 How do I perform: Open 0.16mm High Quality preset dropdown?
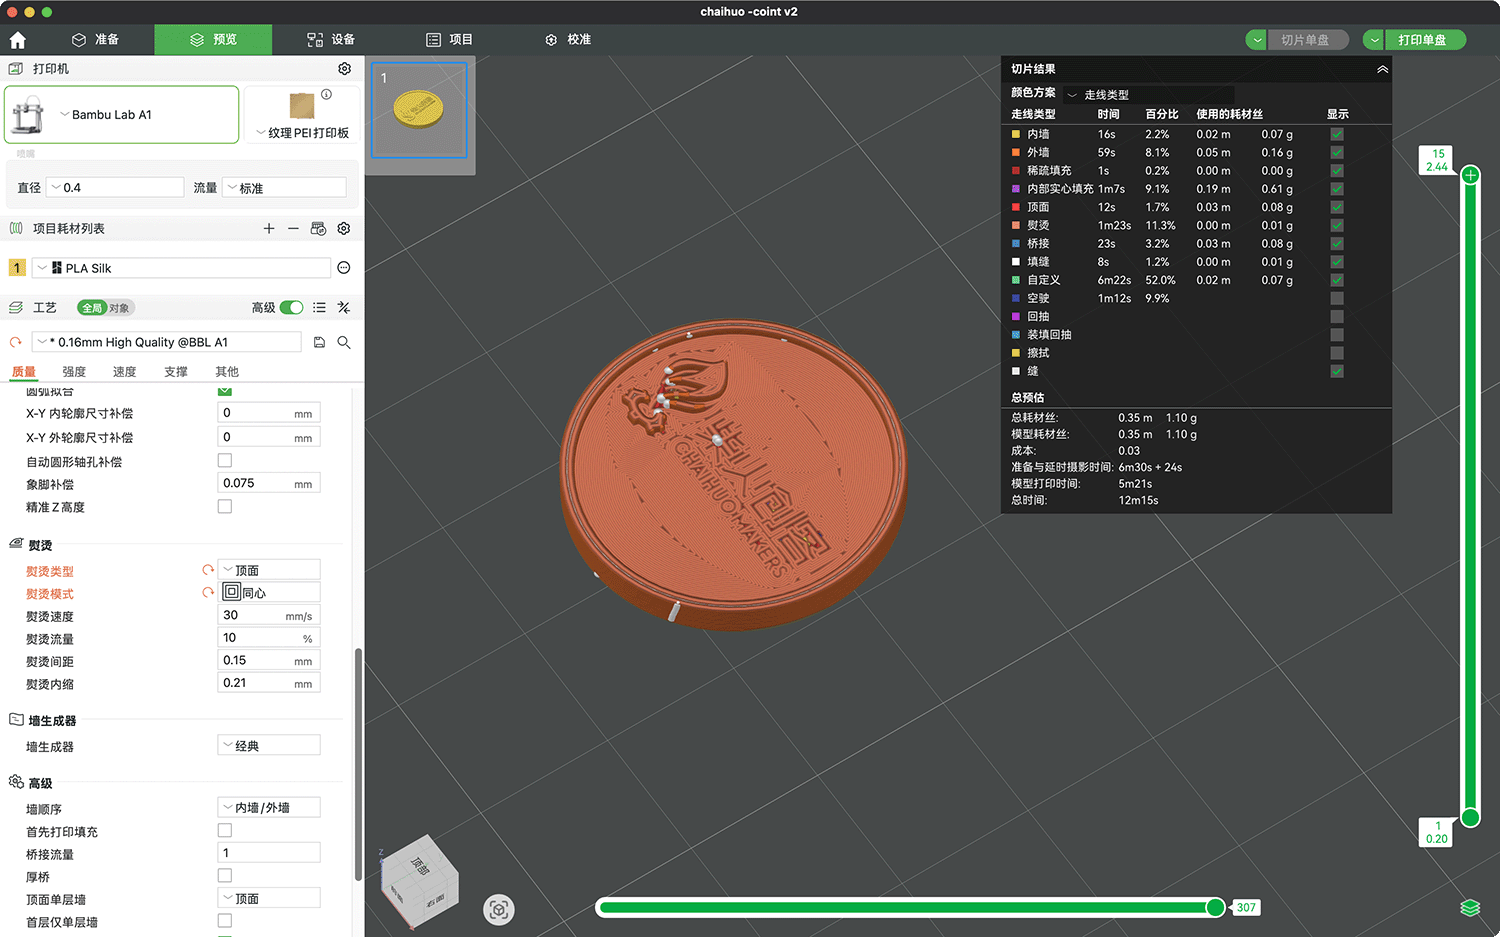(166, 342)
